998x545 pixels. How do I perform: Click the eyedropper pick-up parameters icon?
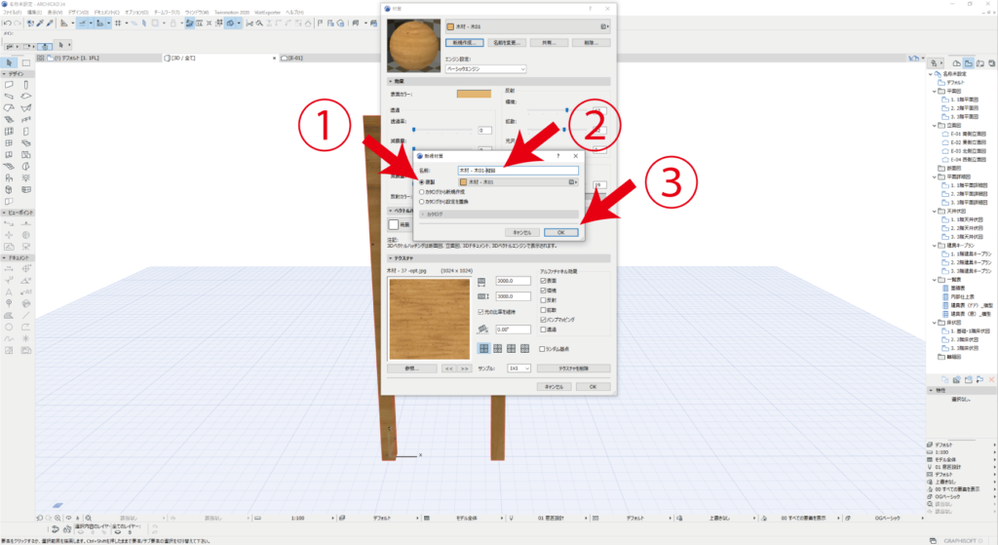40,23
